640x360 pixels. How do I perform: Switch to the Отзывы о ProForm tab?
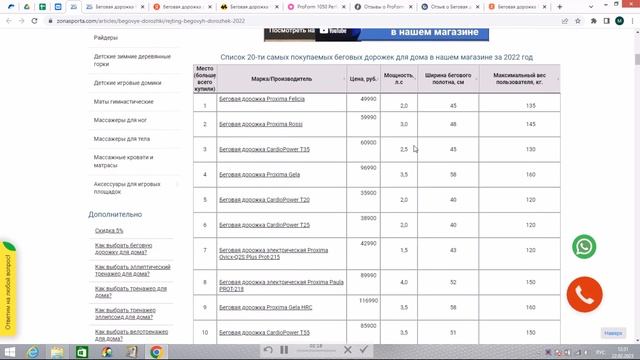384,7
